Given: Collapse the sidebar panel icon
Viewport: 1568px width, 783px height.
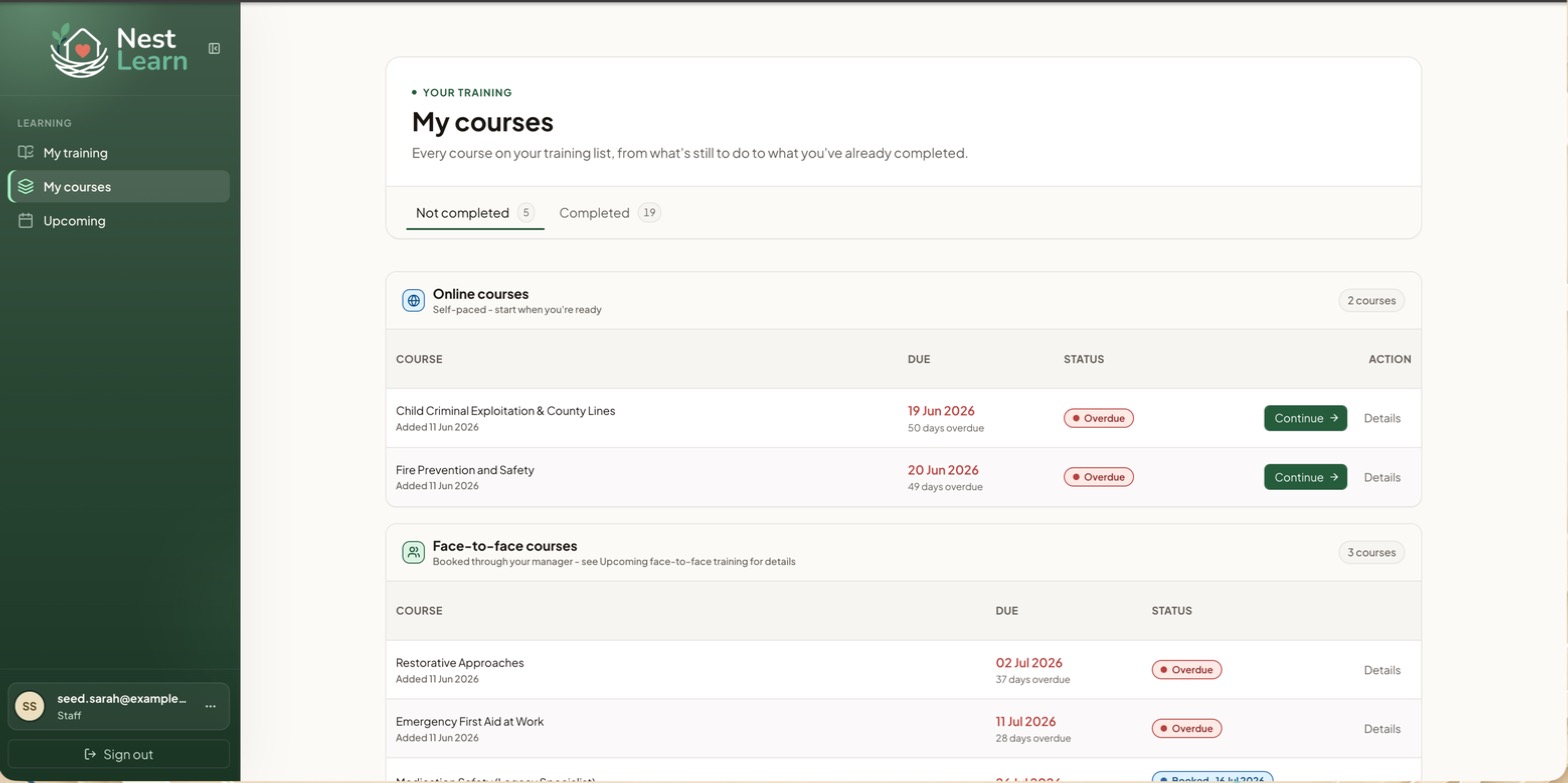Looking at the screenshot, I should (214, 48).
